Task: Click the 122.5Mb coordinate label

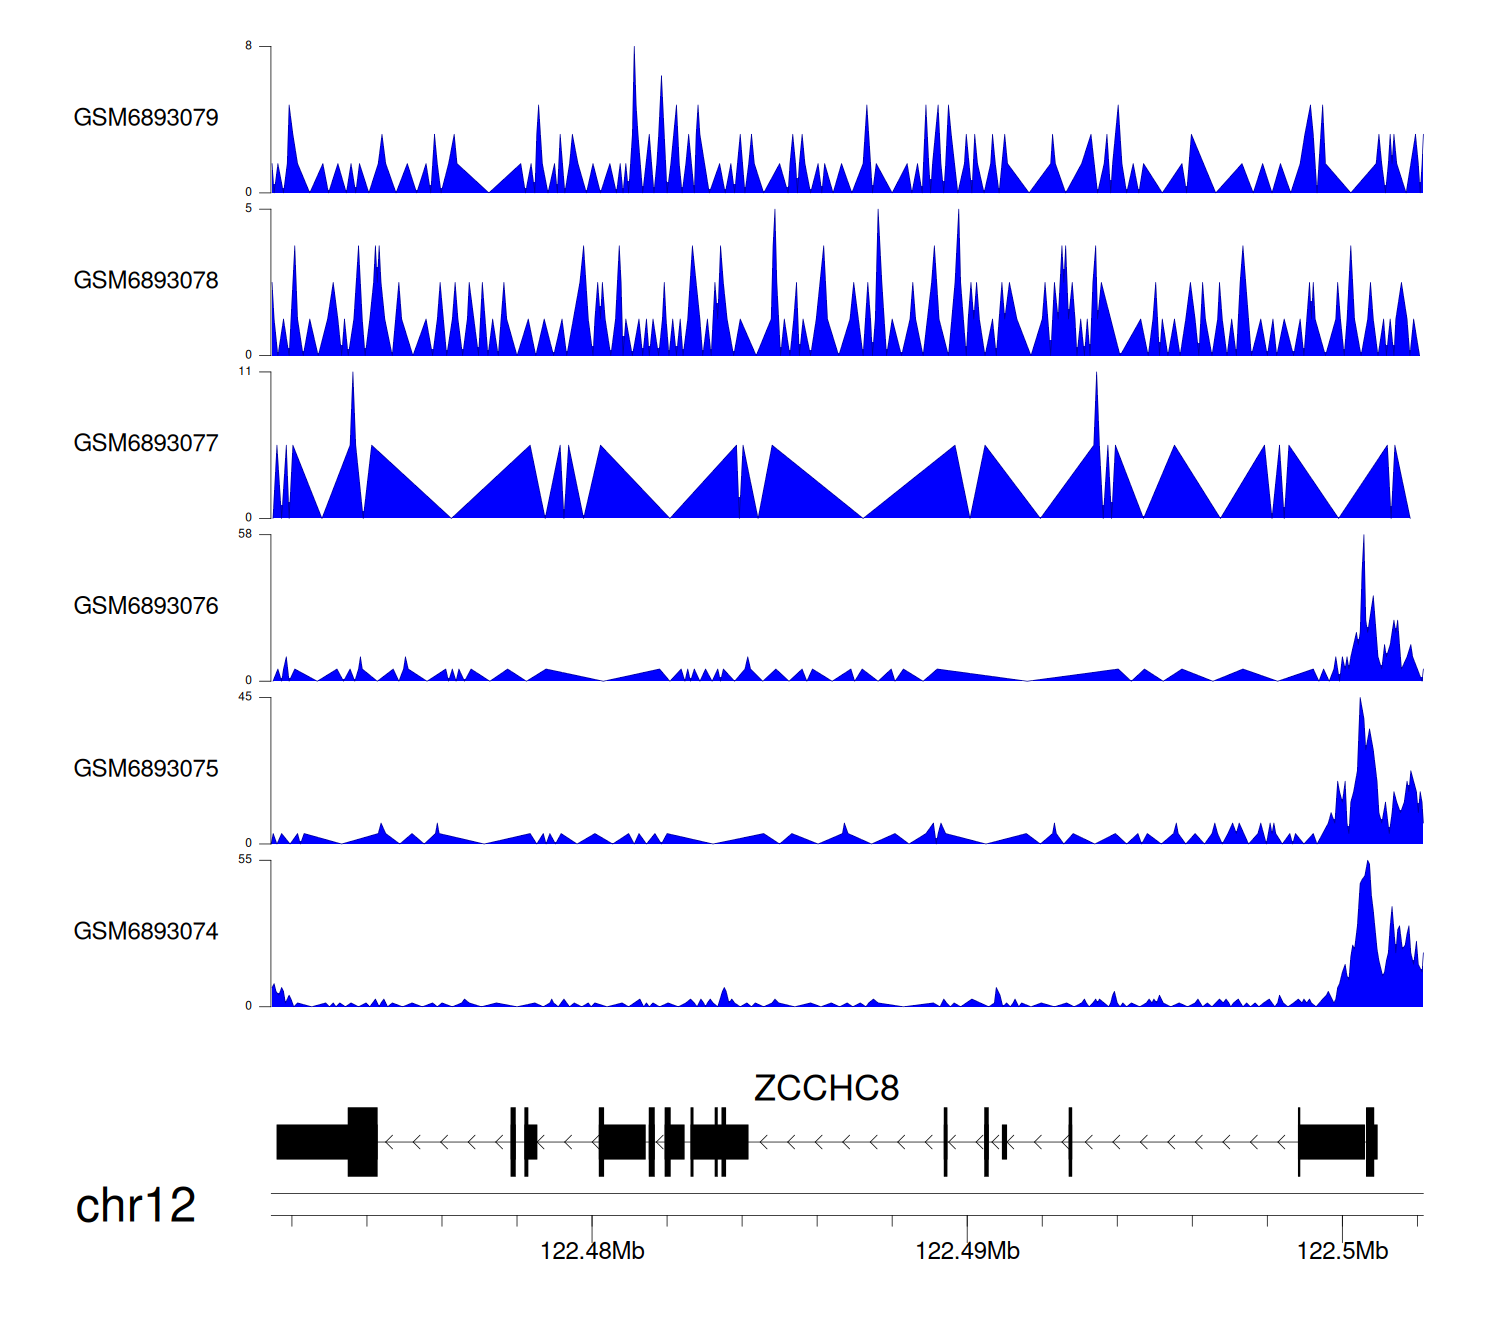Action: pyautogui.click(x=1342, y=1252)
